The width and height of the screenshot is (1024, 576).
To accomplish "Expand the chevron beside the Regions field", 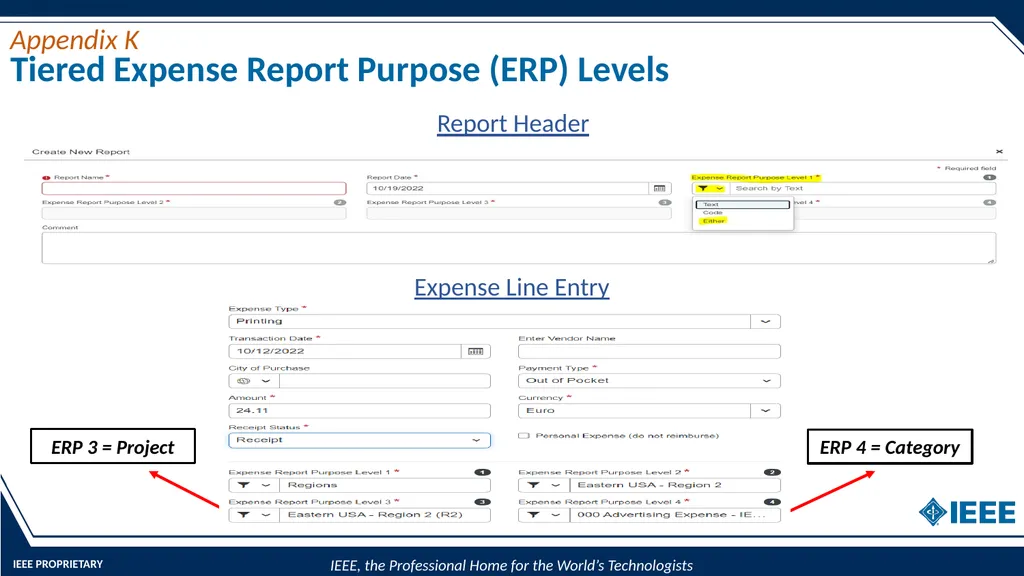I will [266, 485].
